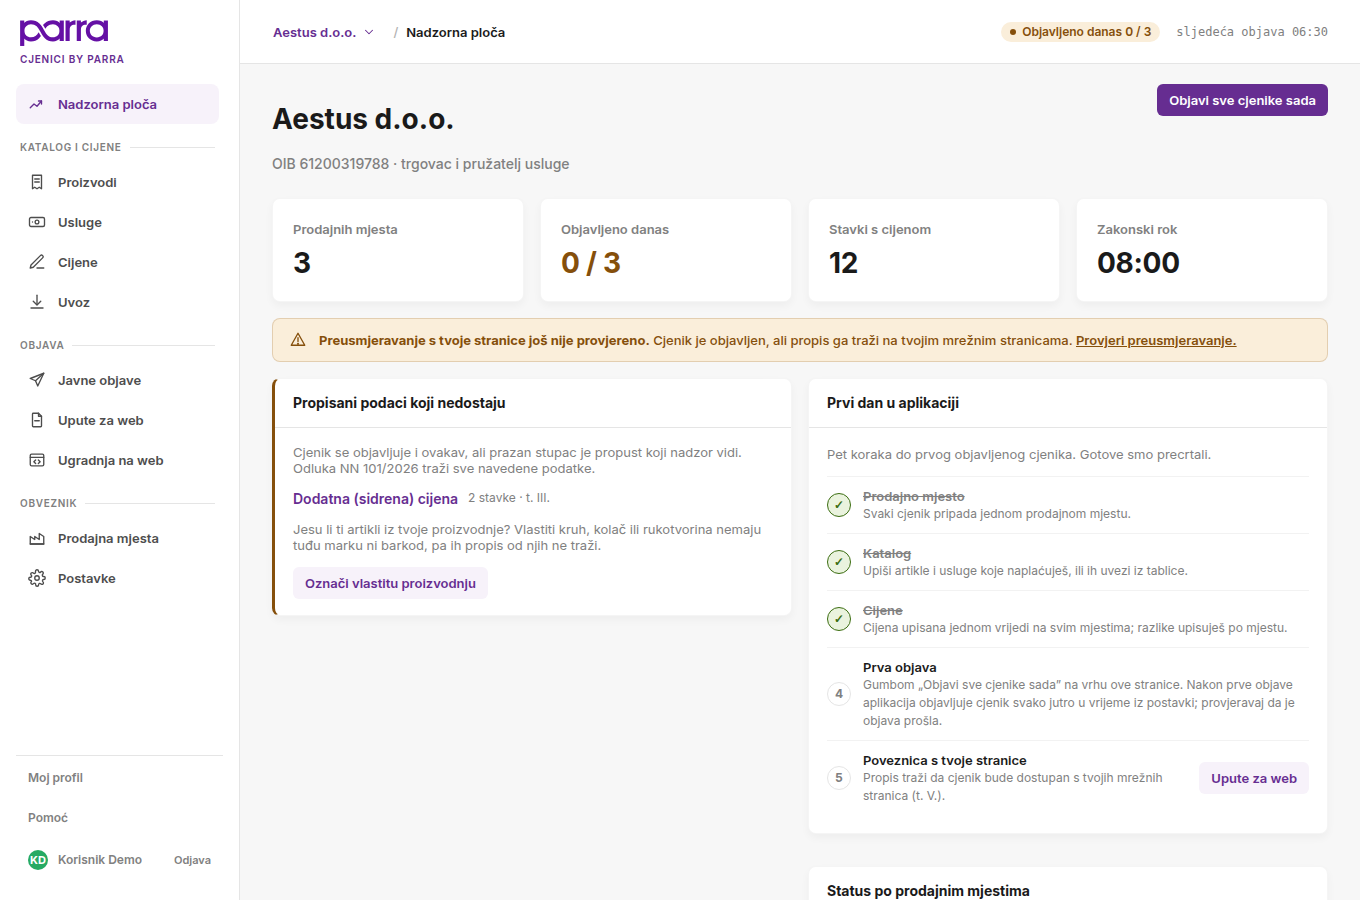Viewport: 1360px width, 900px height.
Task: Select the document icon beside sidebar Upute za web
Action: pos(37,420)
